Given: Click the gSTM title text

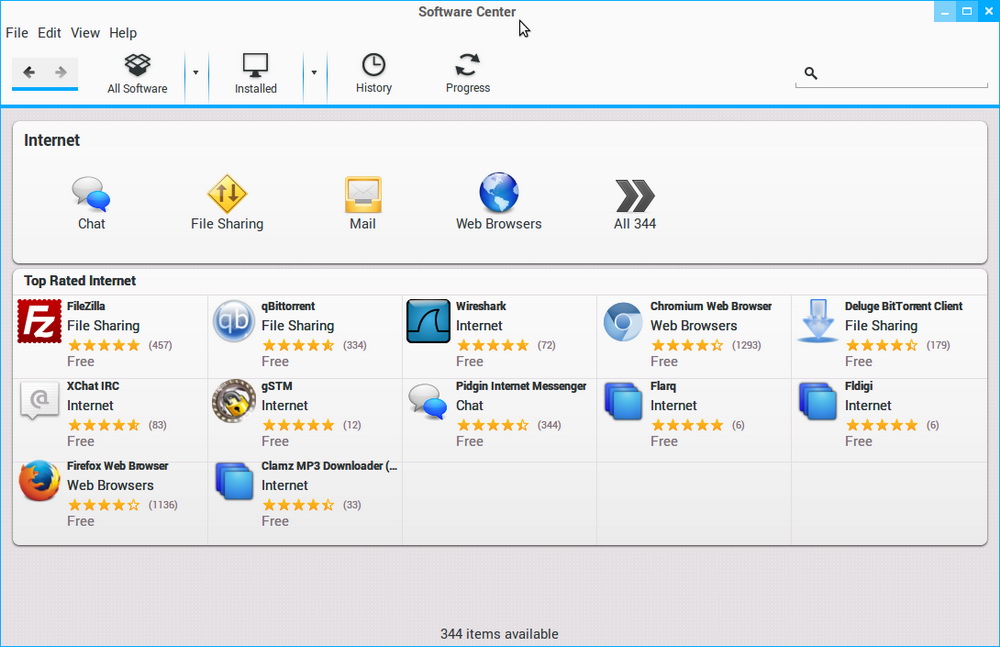Looking at the screenshot, I should tap(277, 386).
